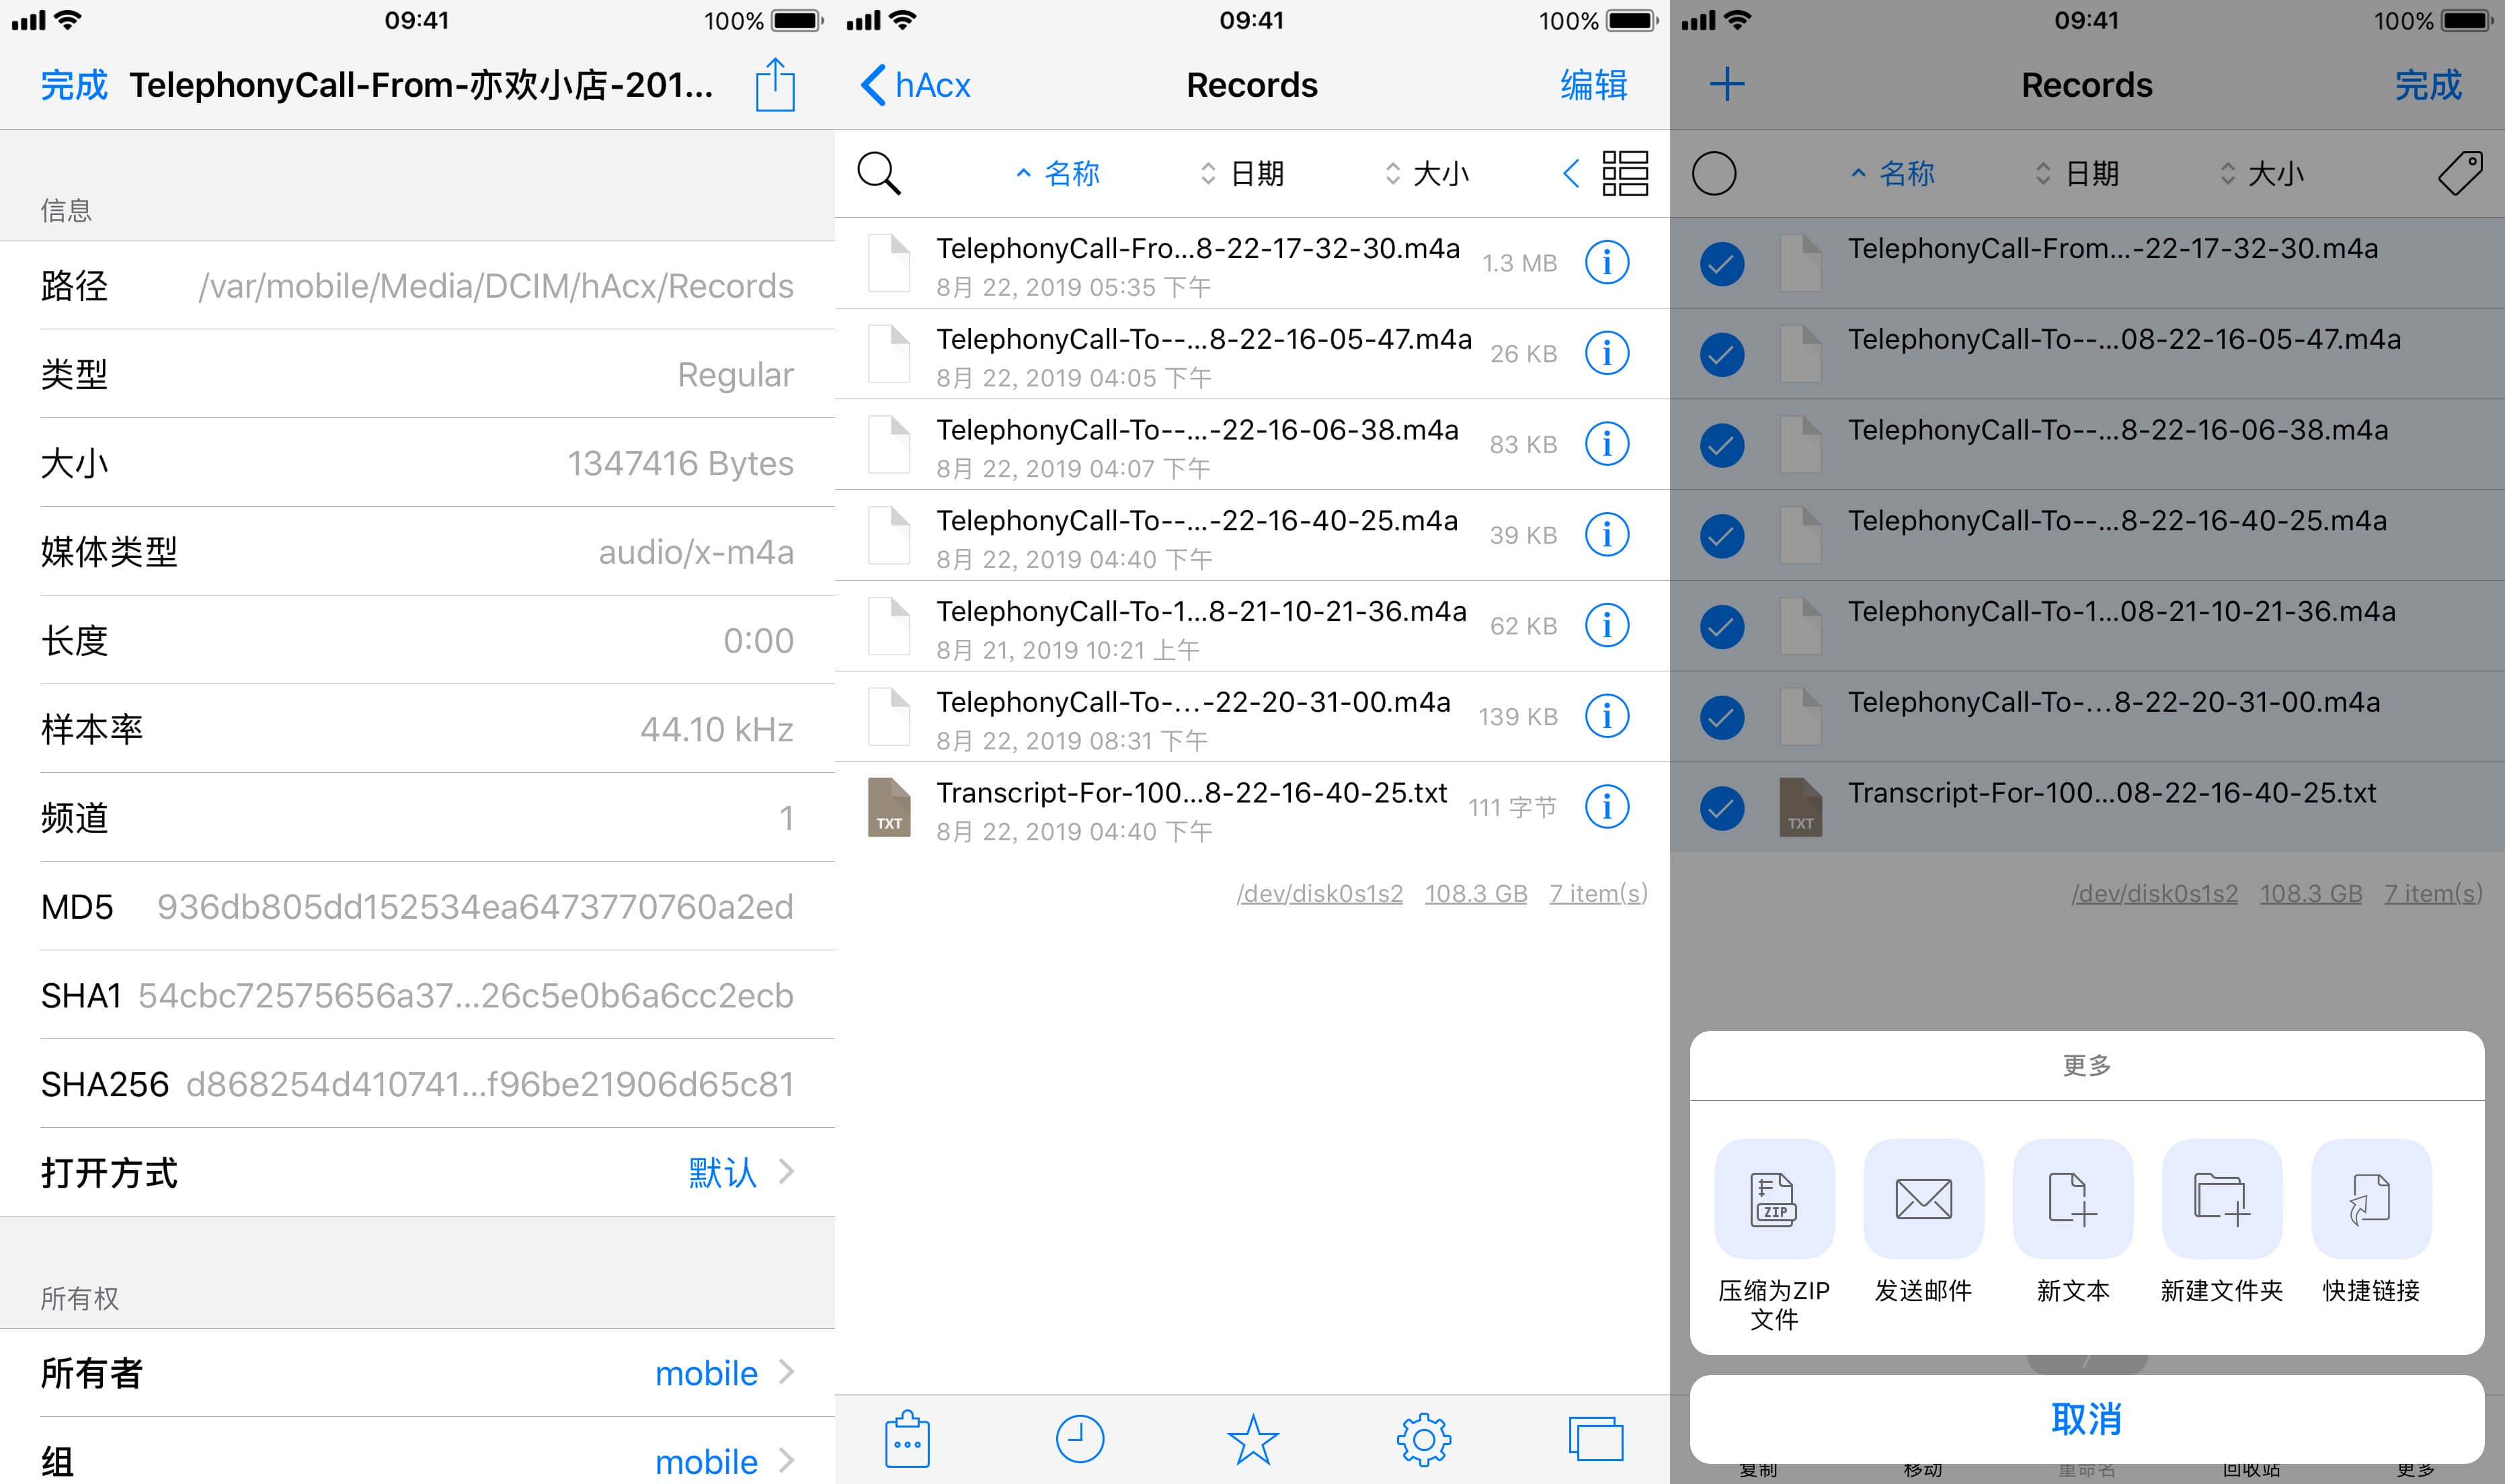Image resolution: width=2505 pixels, height=1484 pixels.
Task: Tap 编辑 to edit the Records list
Action: 1593,85
